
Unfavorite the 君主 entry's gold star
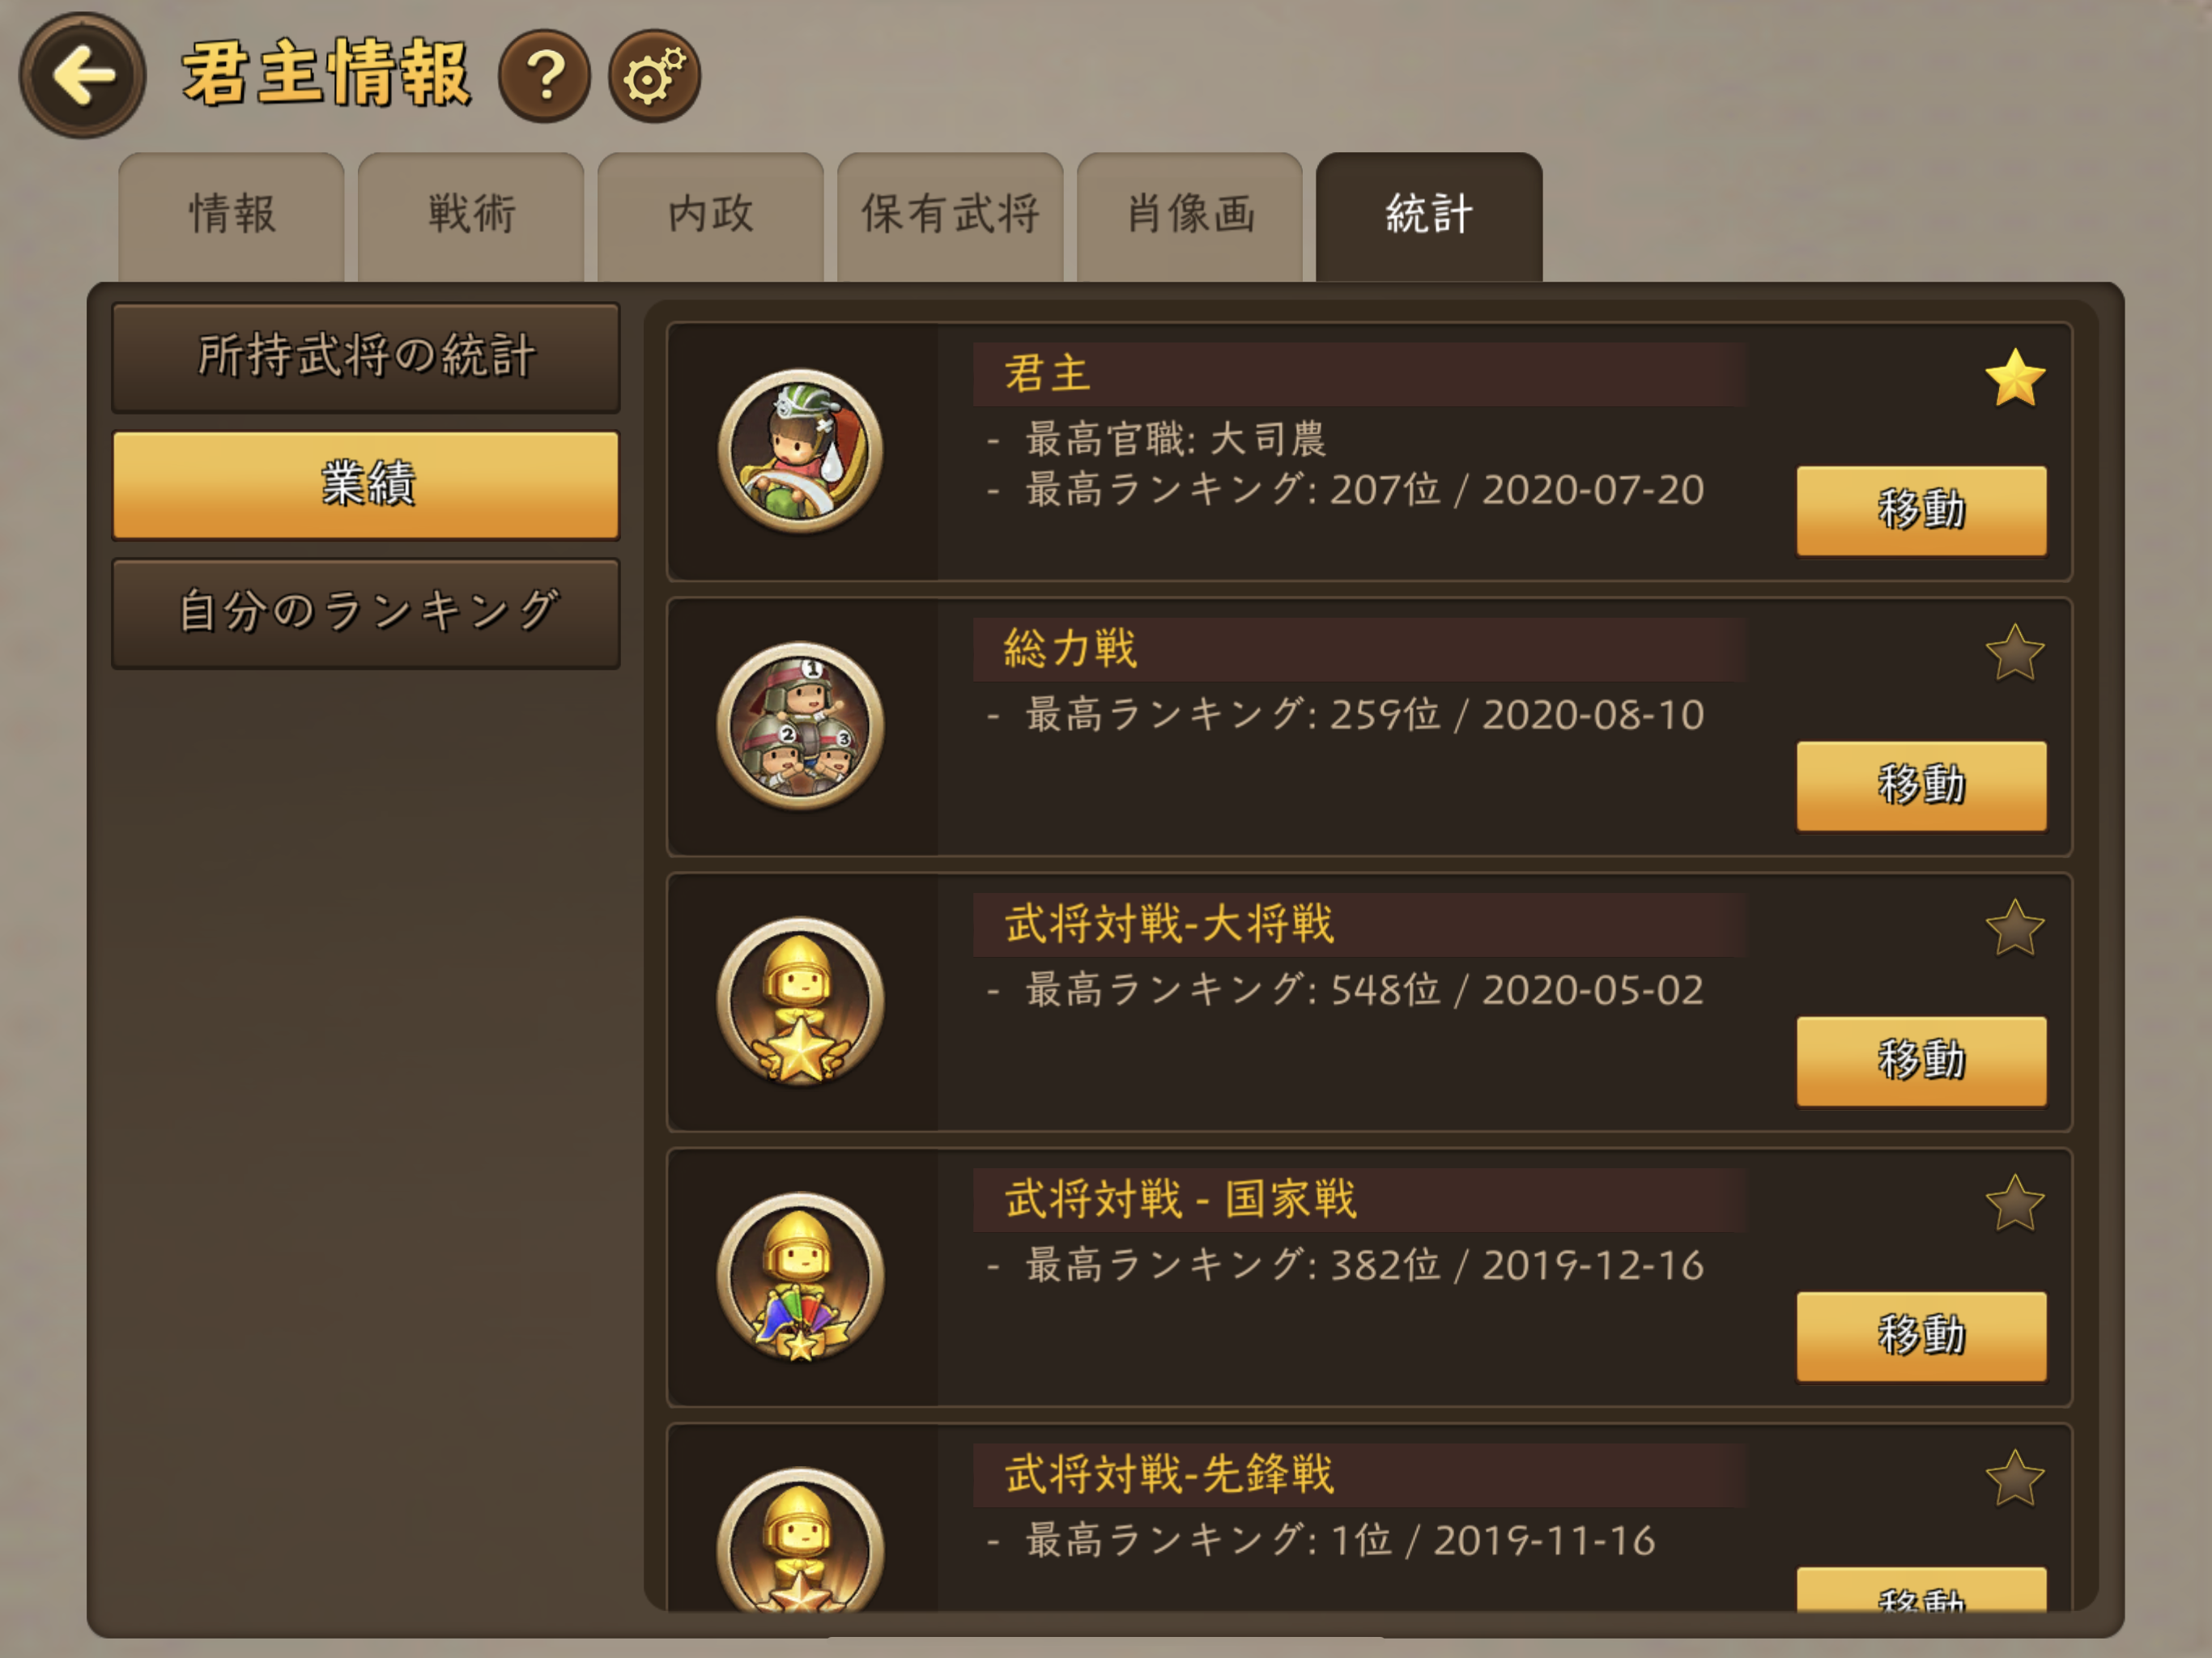[x=2014, y=378]
